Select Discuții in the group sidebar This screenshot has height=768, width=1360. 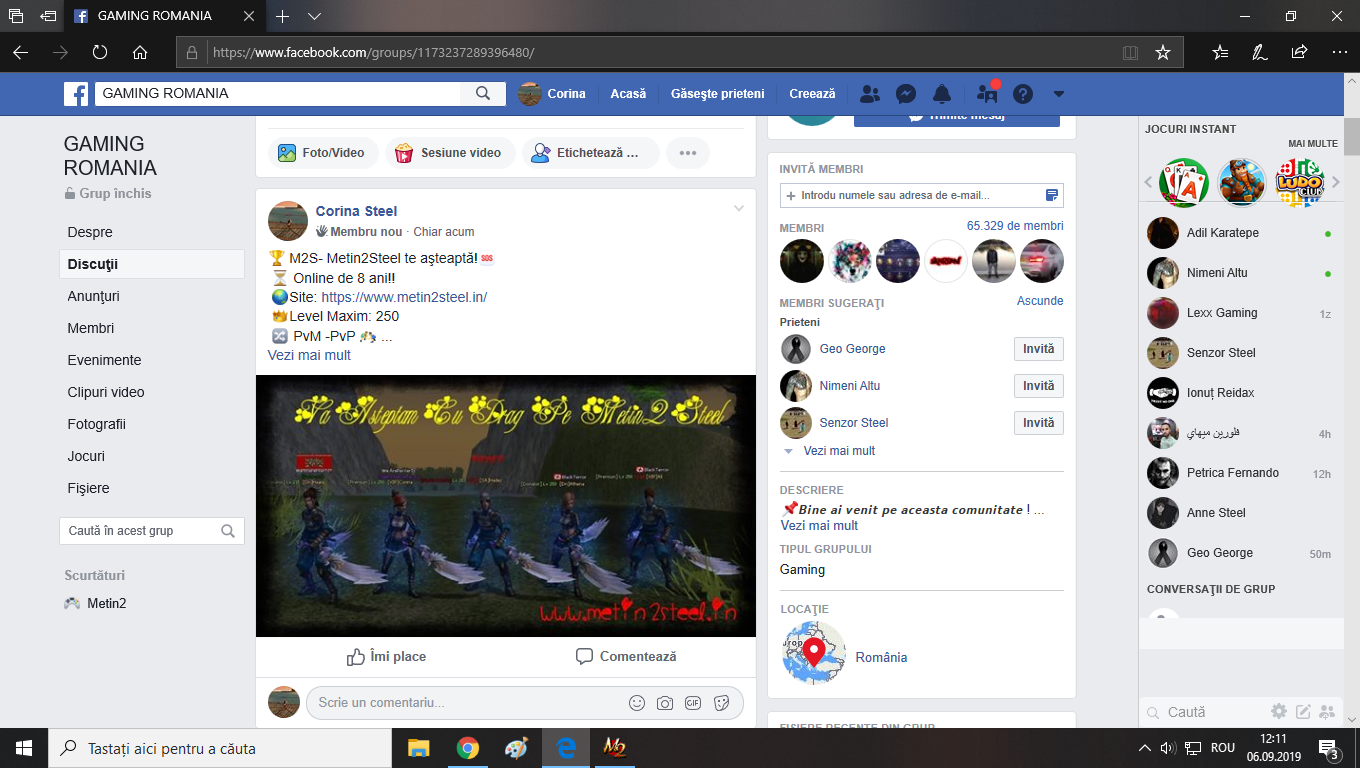pos(152,264)
